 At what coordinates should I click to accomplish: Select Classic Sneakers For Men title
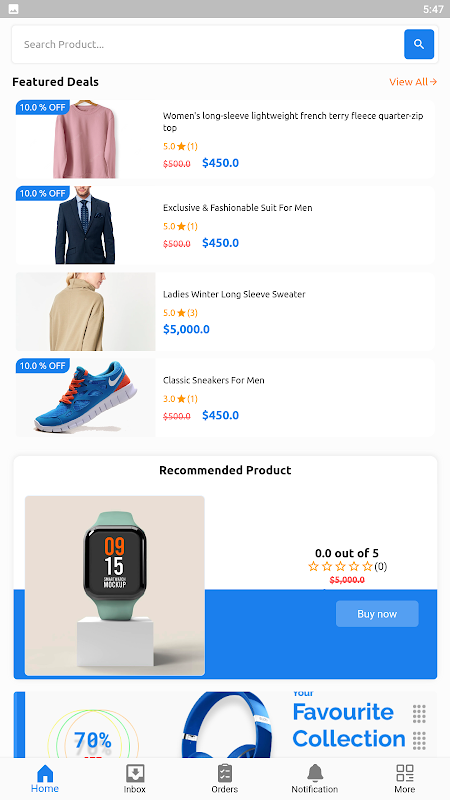tap(214, 380)
